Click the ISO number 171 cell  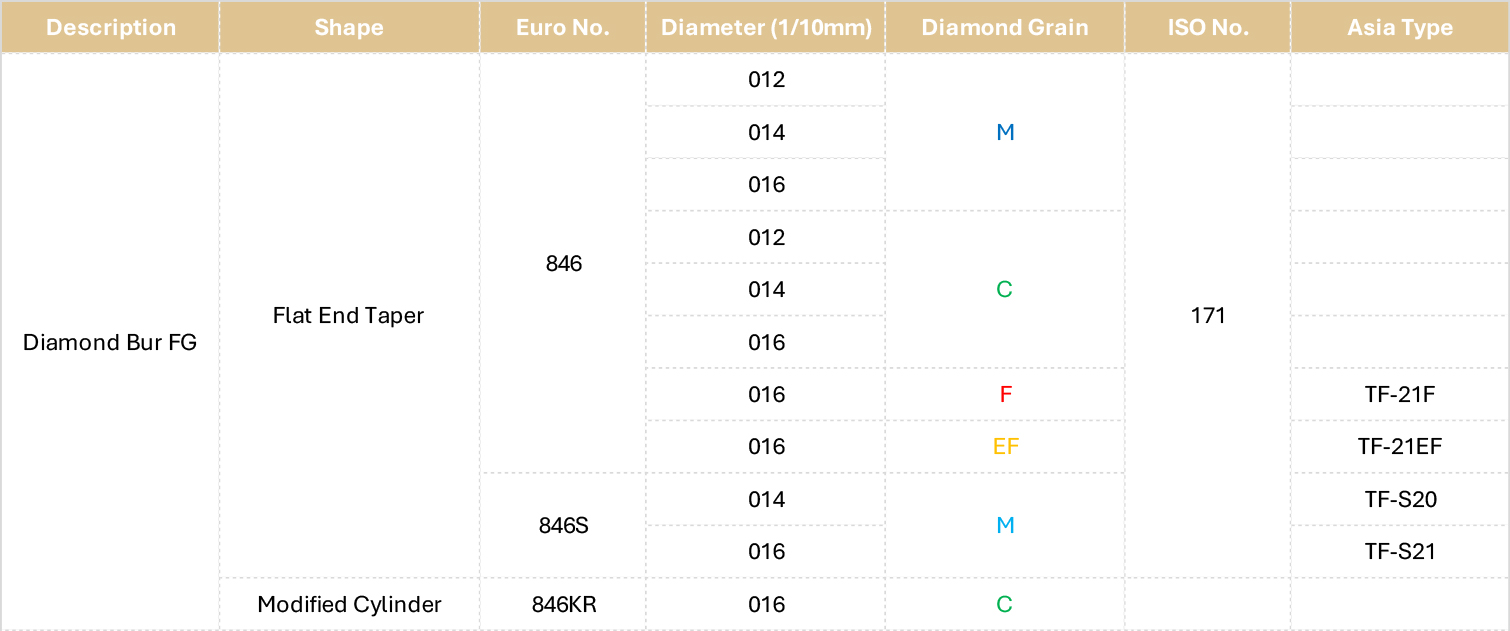[1208, 315]
